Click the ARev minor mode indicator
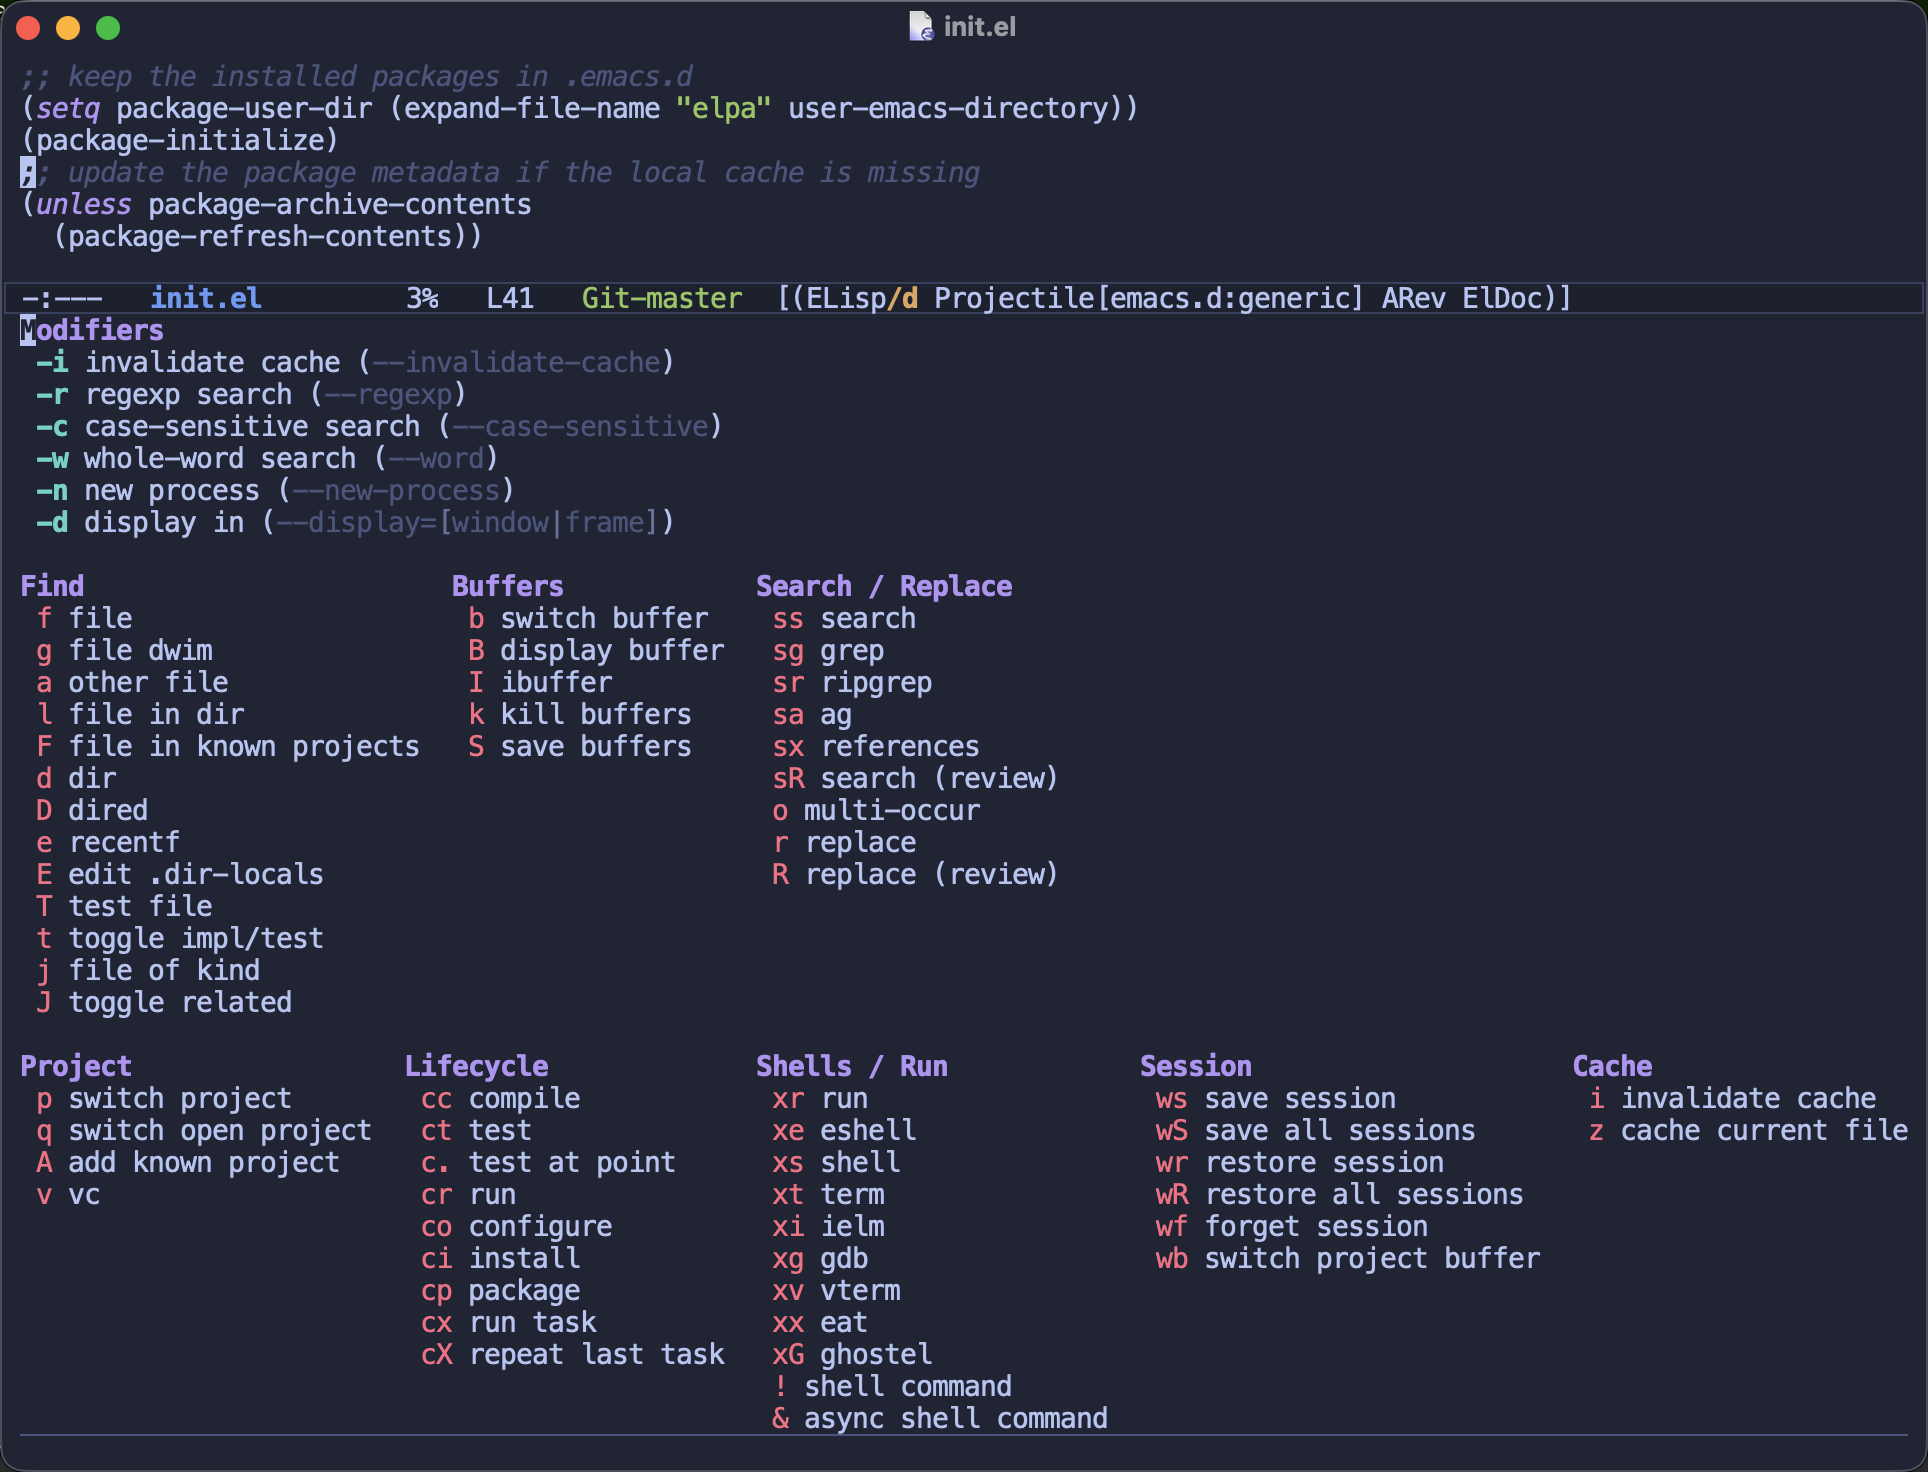 (1414, 298)
